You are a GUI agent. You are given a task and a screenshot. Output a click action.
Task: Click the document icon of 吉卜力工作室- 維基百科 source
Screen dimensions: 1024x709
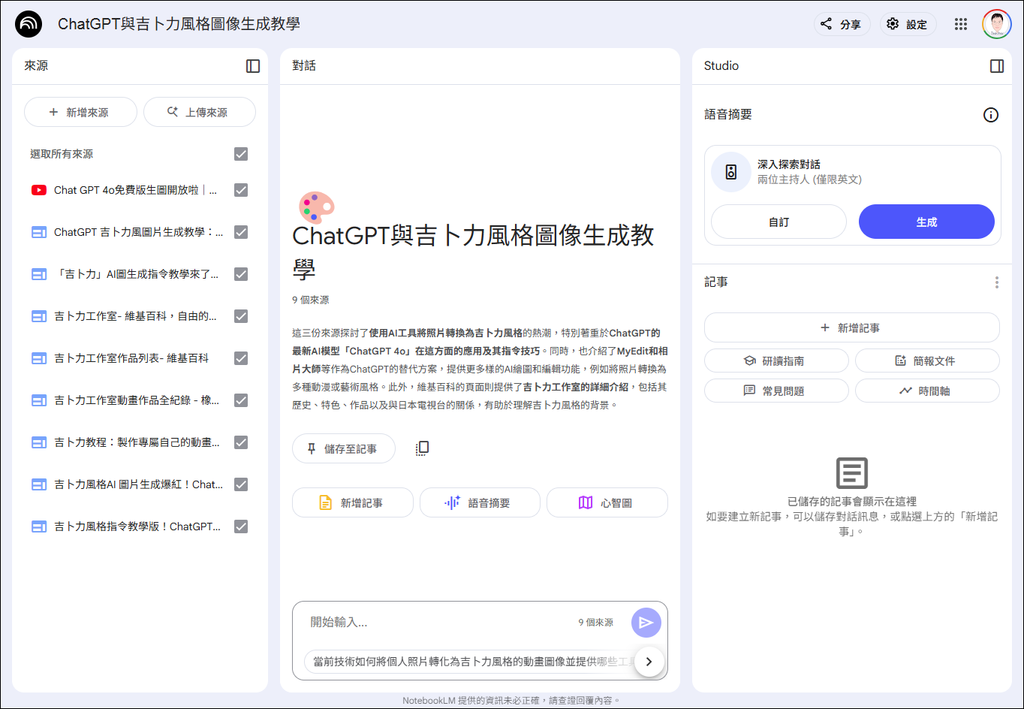[x=39, y=316]
